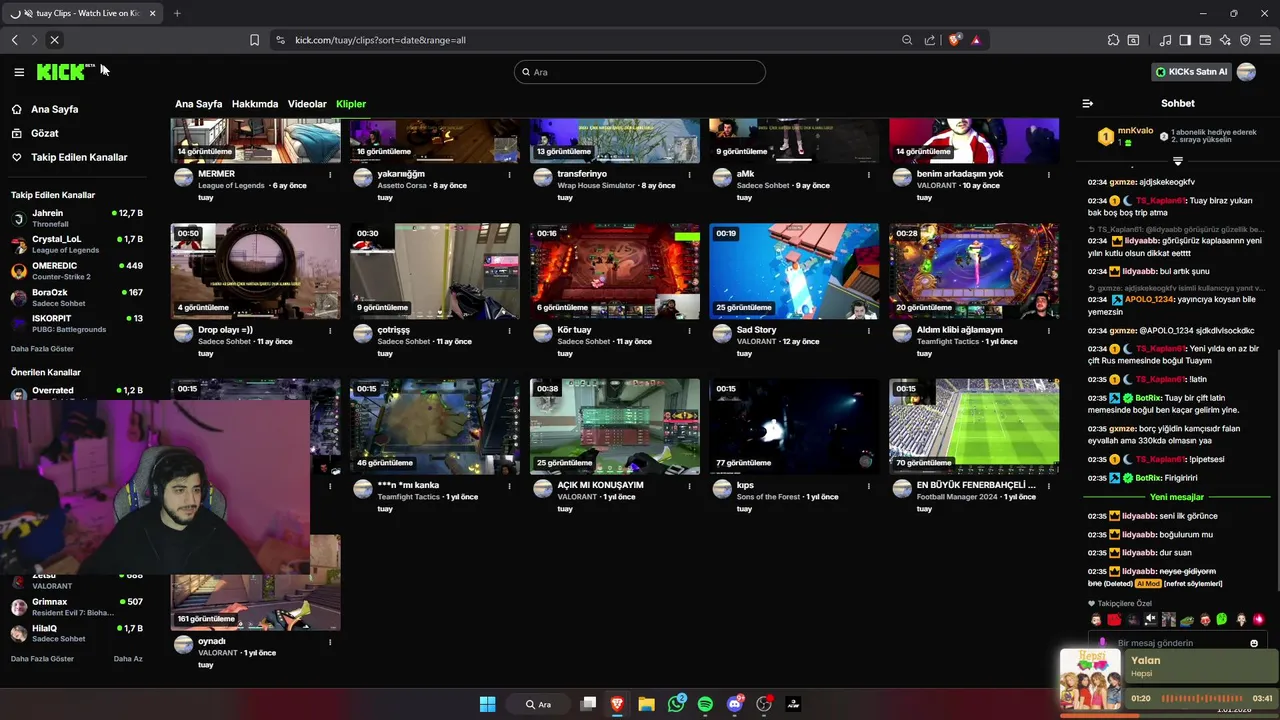
Task: Switch to the Ana Sayfa channel tab
Action: coord(198,104)
